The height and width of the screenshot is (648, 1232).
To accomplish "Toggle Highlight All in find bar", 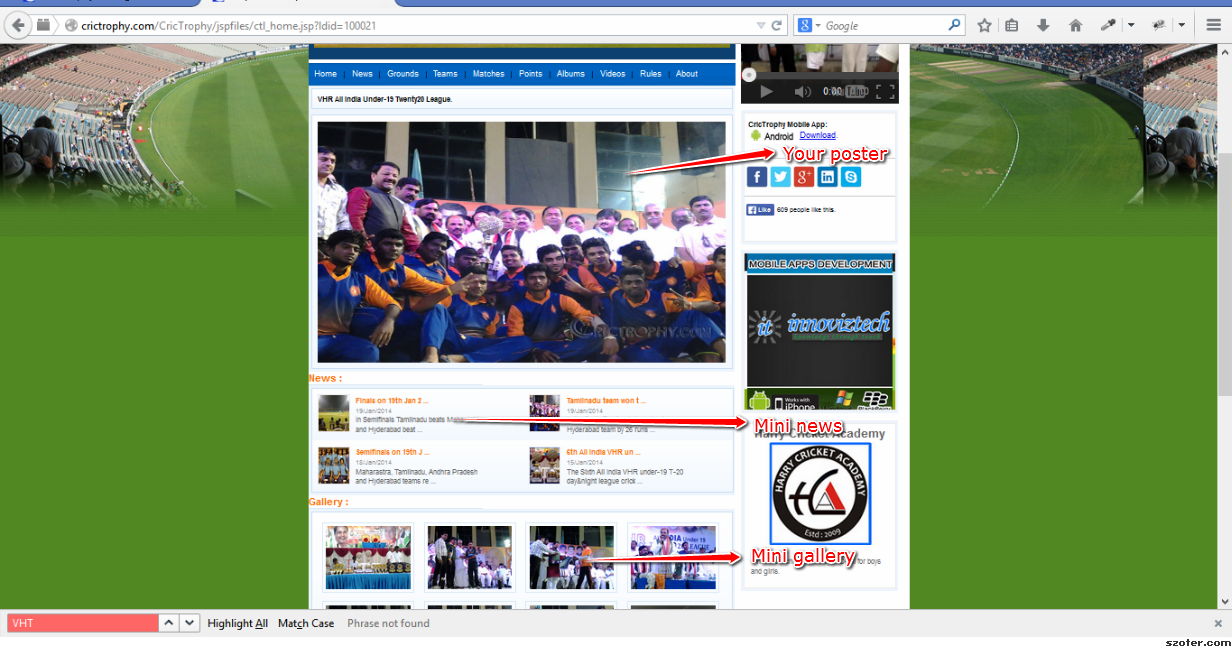I will click(237, 623).
